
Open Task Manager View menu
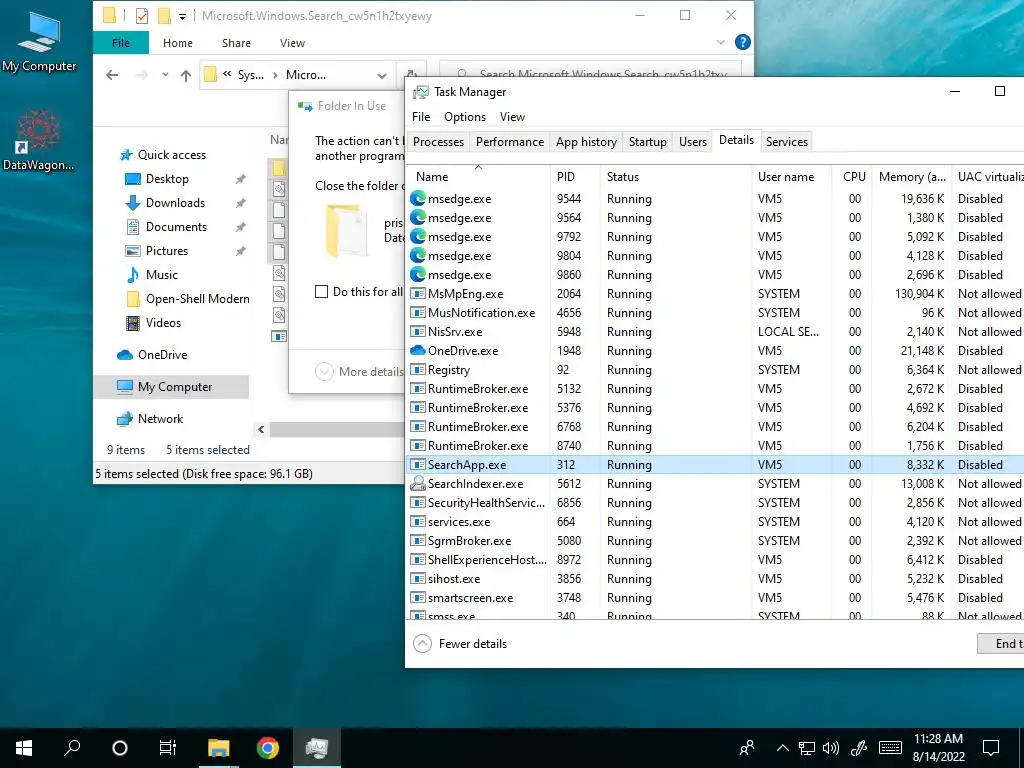[513, 117]
